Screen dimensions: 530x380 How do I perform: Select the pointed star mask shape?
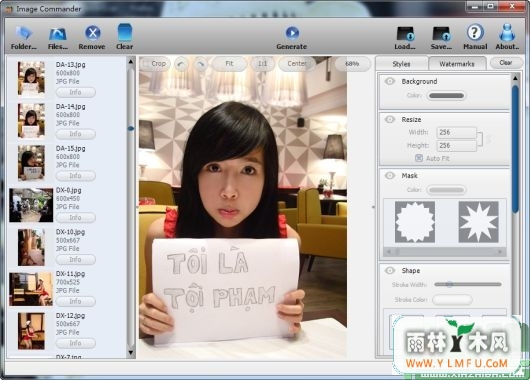click(478, 222)
